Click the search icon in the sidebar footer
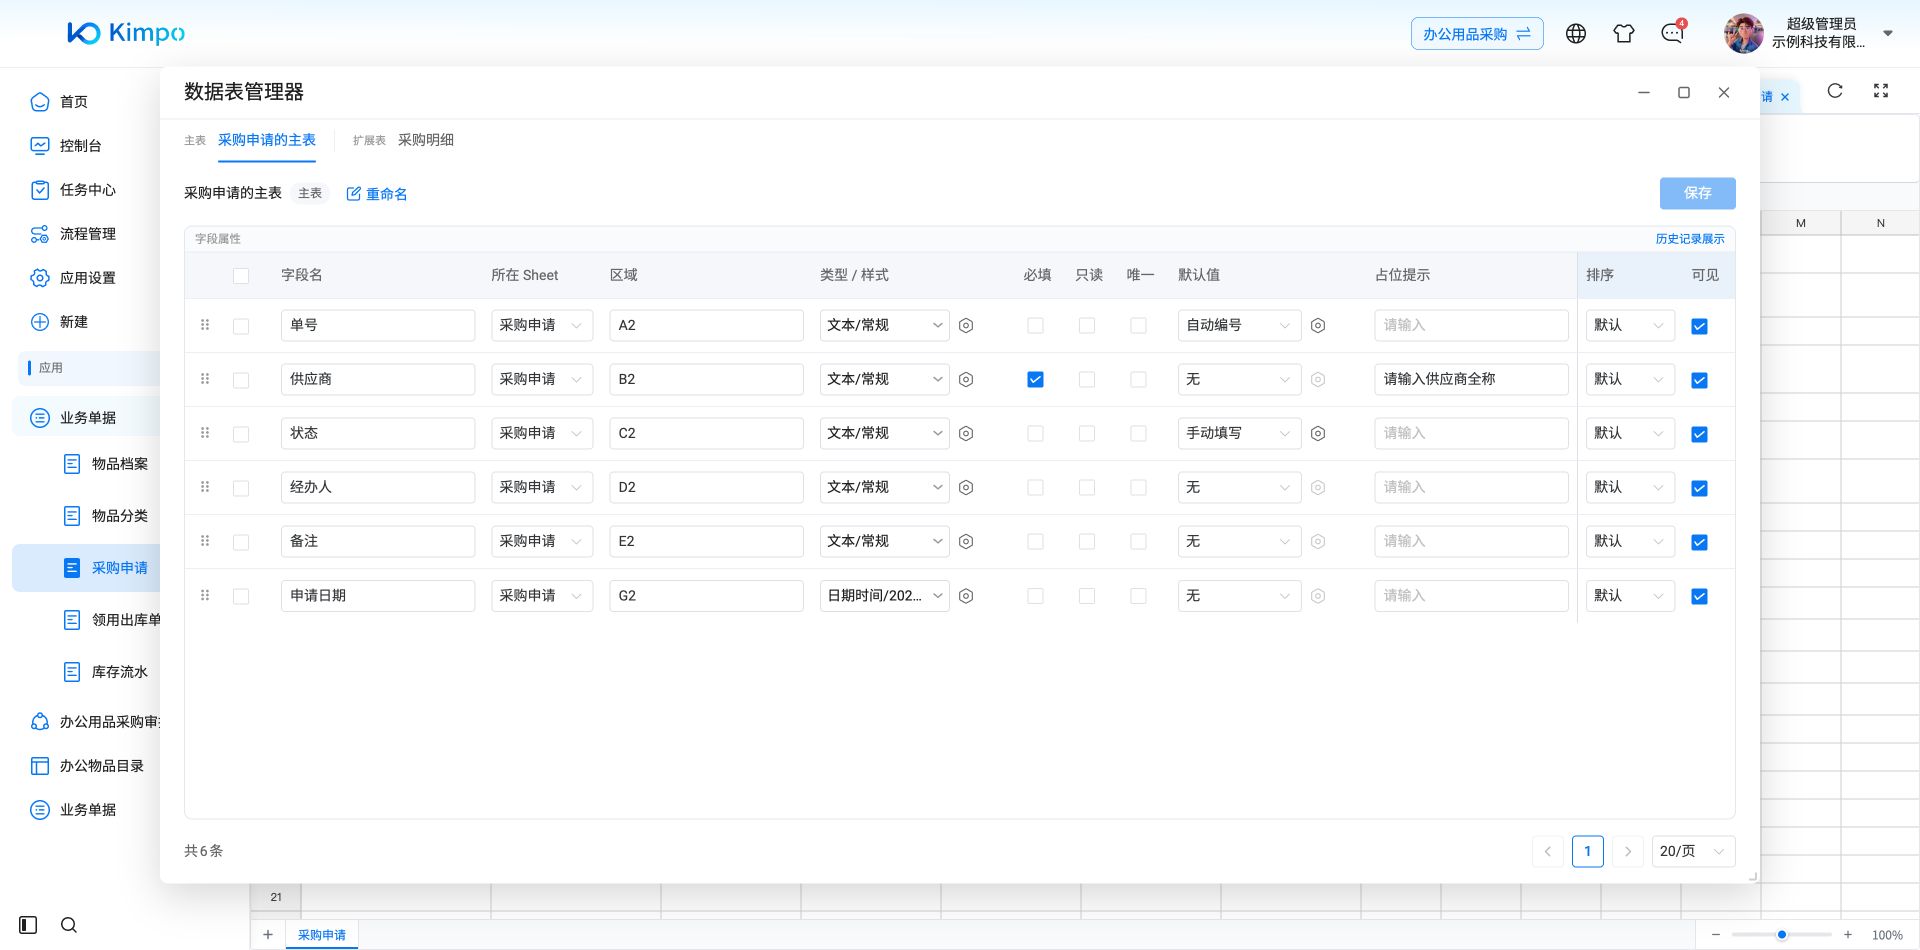The width and height of the screenshot is (1920, 950). tap(69, 925)
